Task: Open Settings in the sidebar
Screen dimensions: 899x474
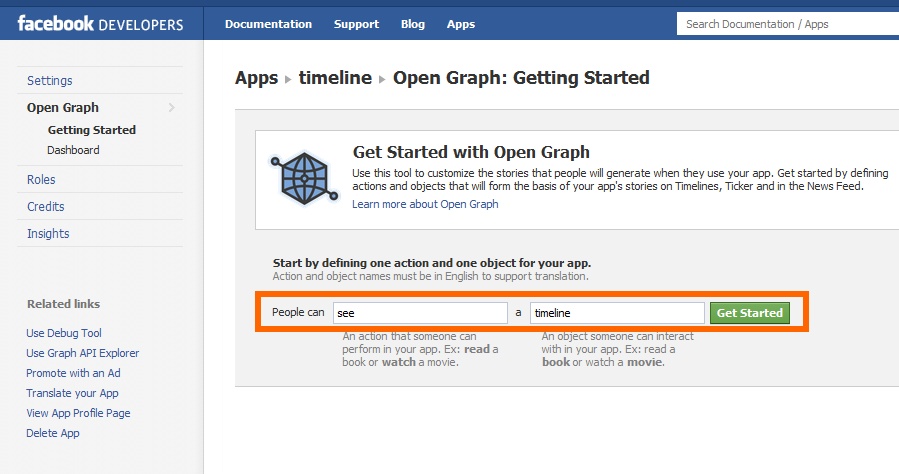Action: (50, 80)
